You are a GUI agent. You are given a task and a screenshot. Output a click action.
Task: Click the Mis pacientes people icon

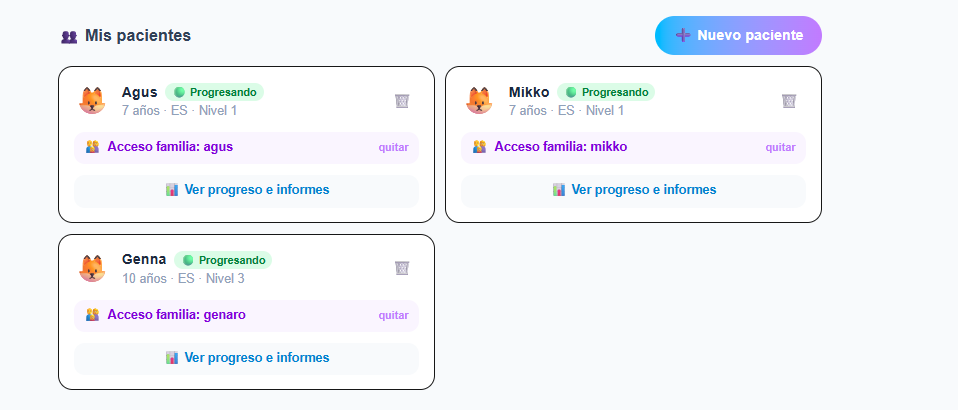(x=69, y=37)
